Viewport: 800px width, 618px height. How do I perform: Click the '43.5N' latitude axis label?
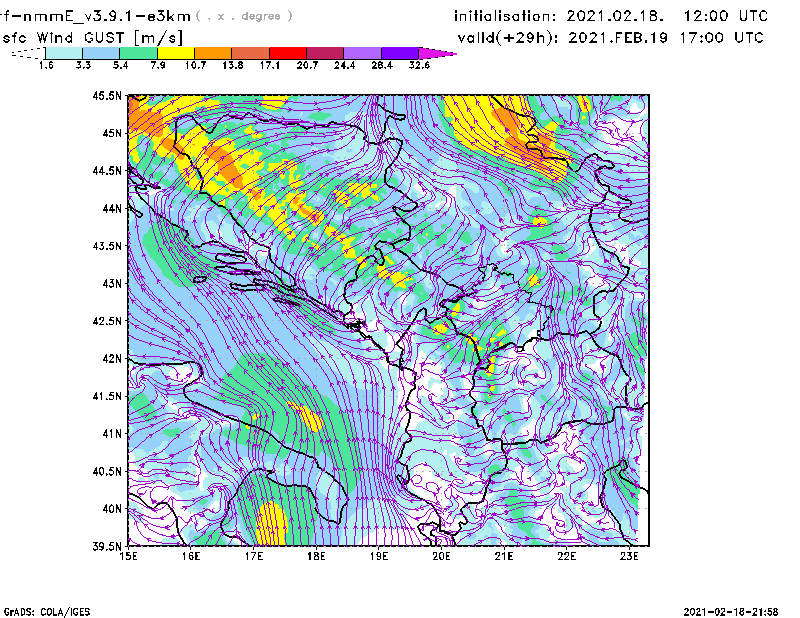point(107,246)
